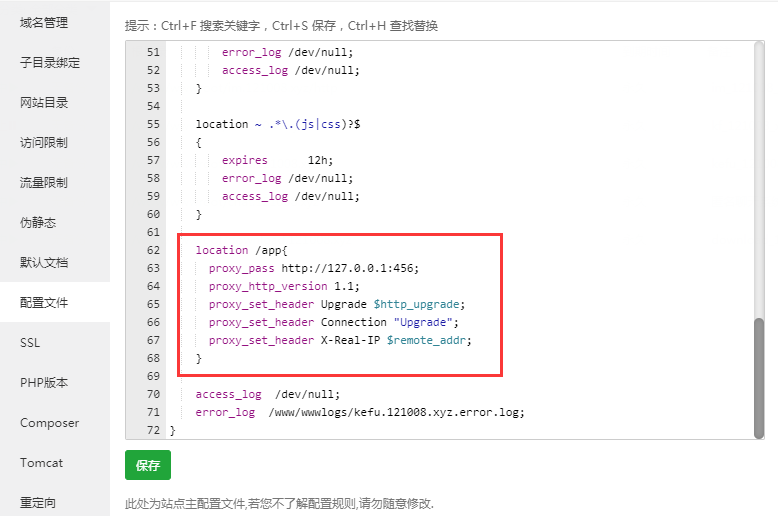Open the 网站目录 settings tab
This screenshot has height=516, width=778.
44,102
